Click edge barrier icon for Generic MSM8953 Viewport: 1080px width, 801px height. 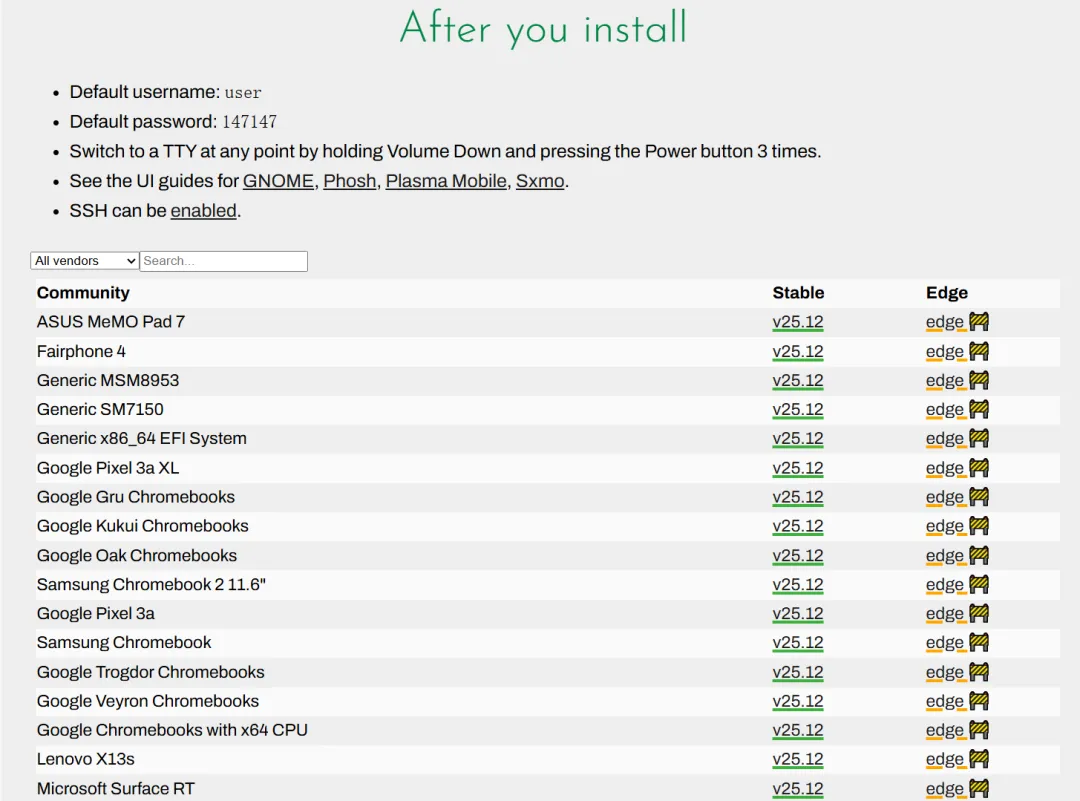tap(979, 380)
